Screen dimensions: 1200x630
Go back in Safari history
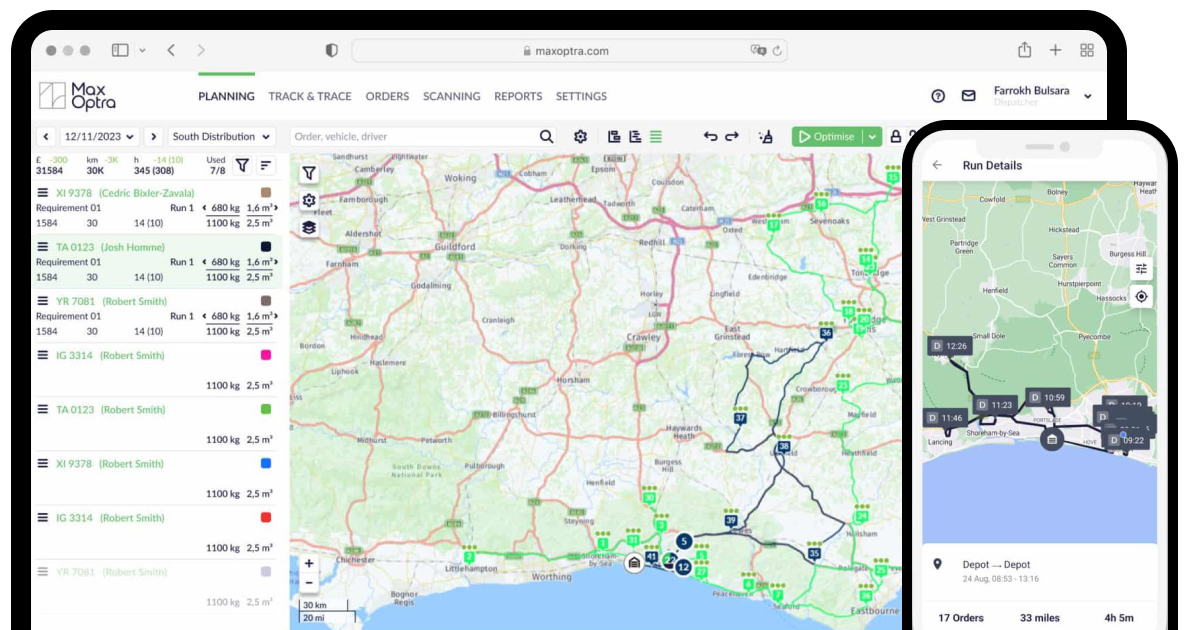click(171, 50)
